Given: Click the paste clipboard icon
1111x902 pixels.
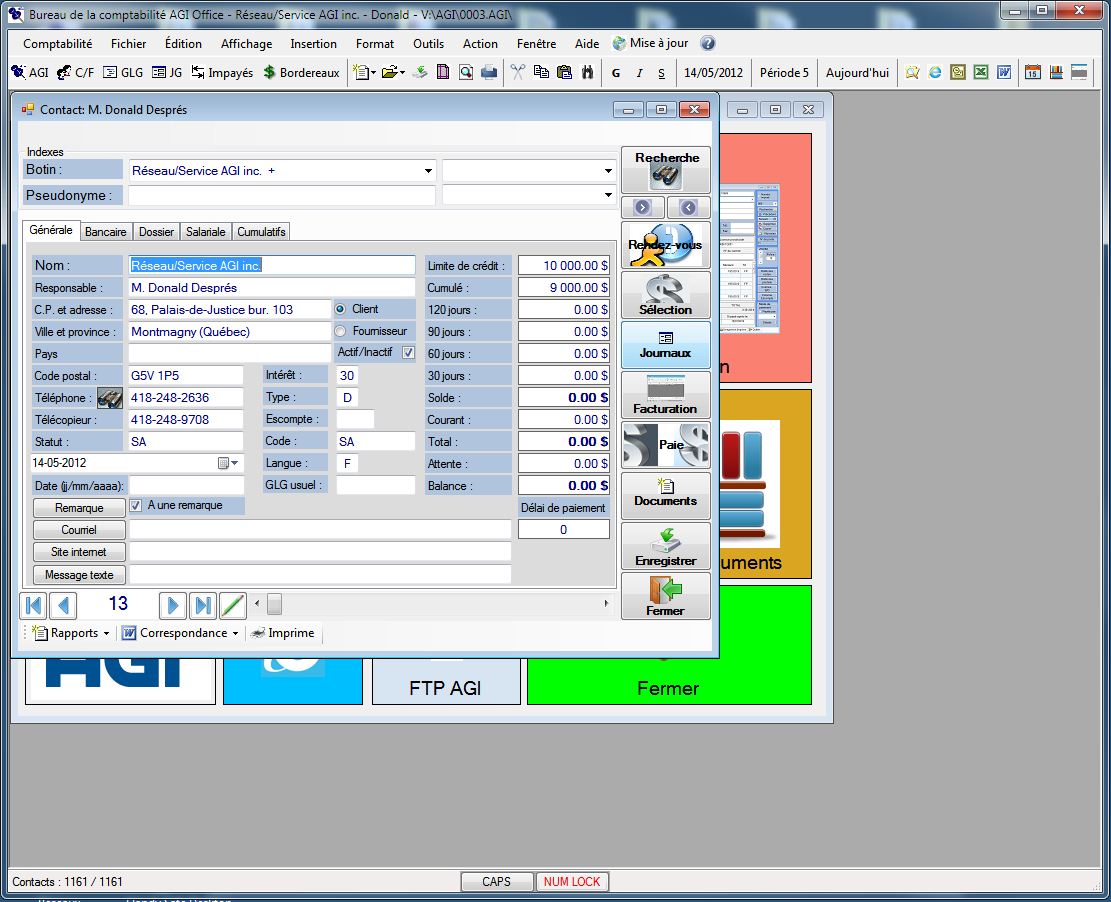Looking at the screenshot, I should tap(565, 72).
